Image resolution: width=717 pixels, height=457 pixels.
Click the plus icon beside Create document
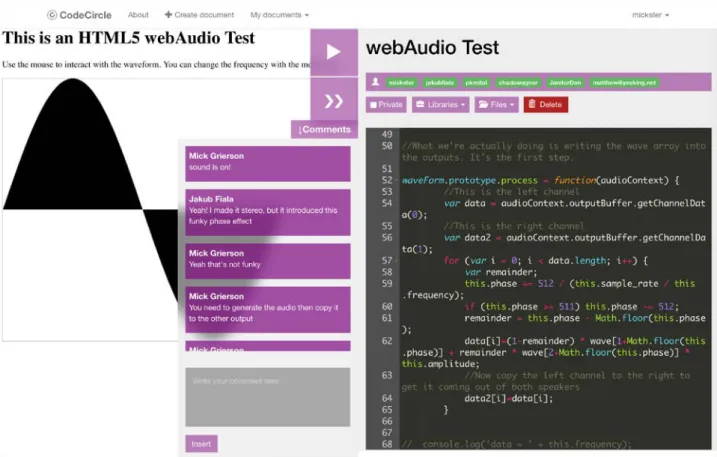pos(168,15)
